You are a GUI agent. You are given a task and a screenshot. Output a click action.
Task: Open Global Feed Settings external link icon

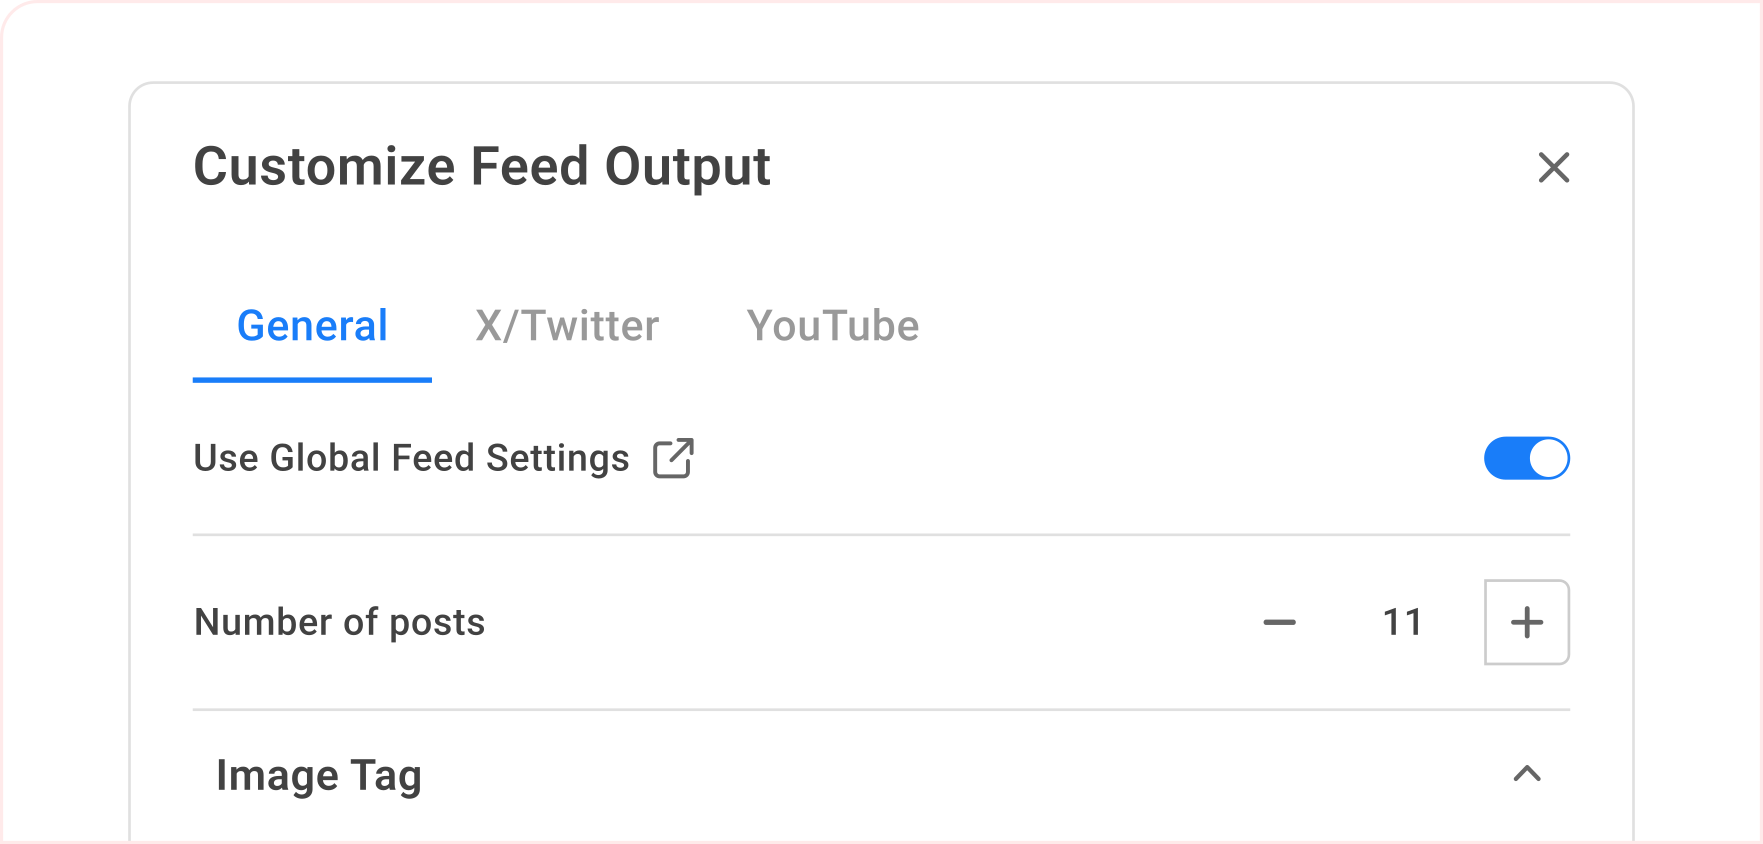(673, 459)
